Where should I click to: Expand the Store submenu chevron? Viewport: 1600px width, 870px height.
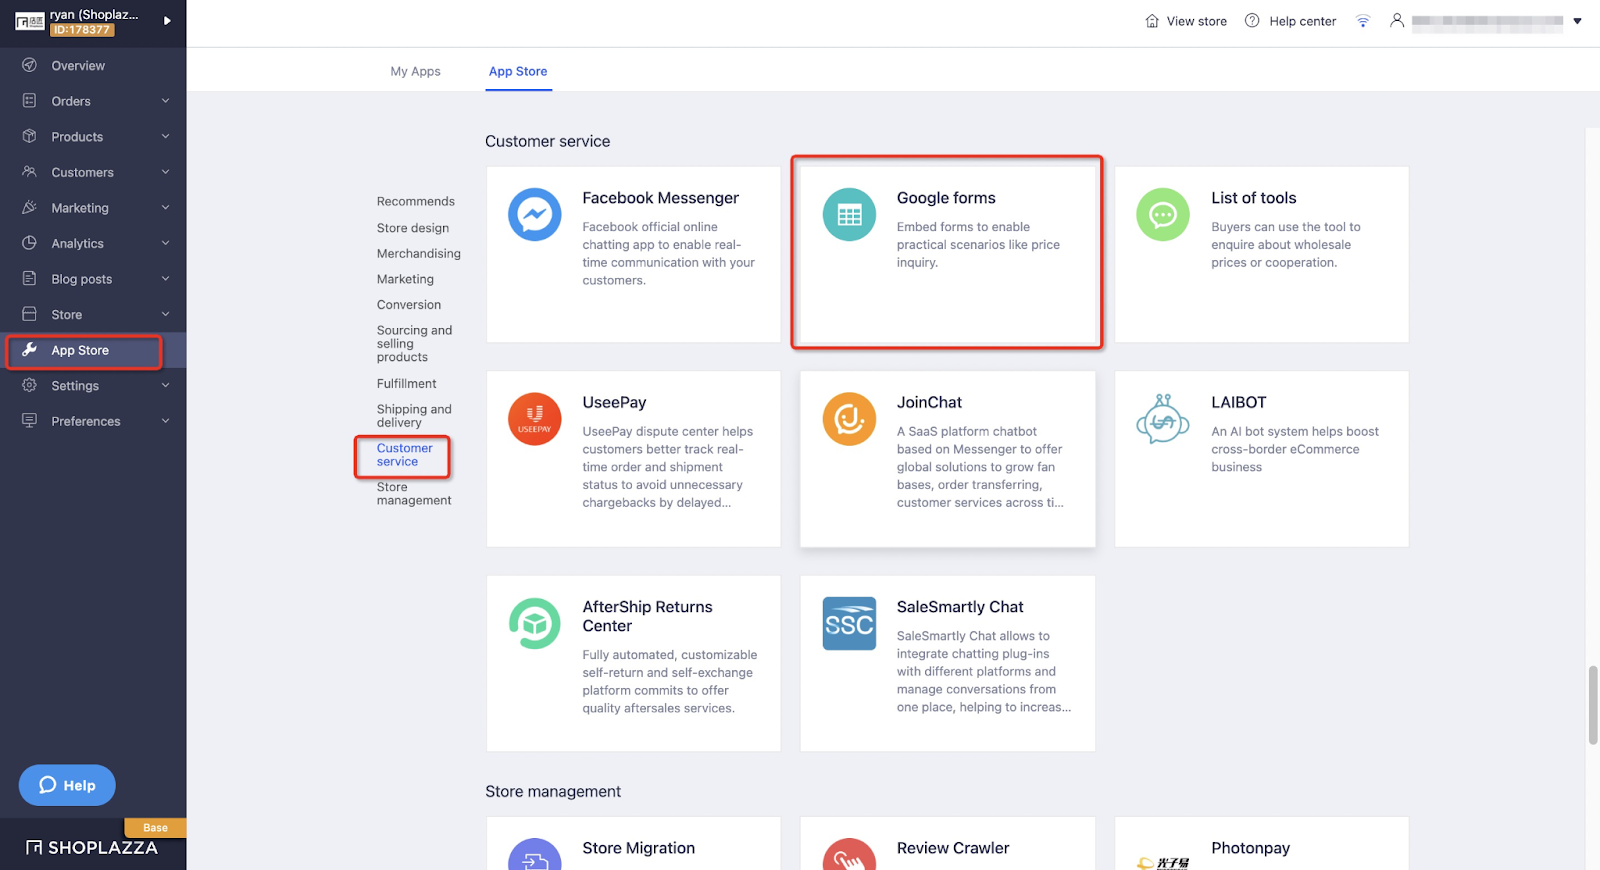[x=165, y=314]
